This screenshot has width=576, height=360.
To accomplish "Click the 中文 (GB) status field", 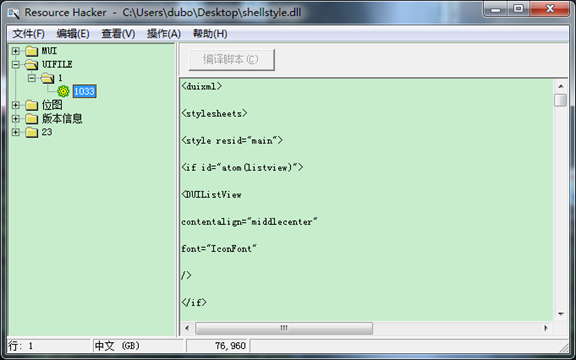I will click(x=138, y=346).
